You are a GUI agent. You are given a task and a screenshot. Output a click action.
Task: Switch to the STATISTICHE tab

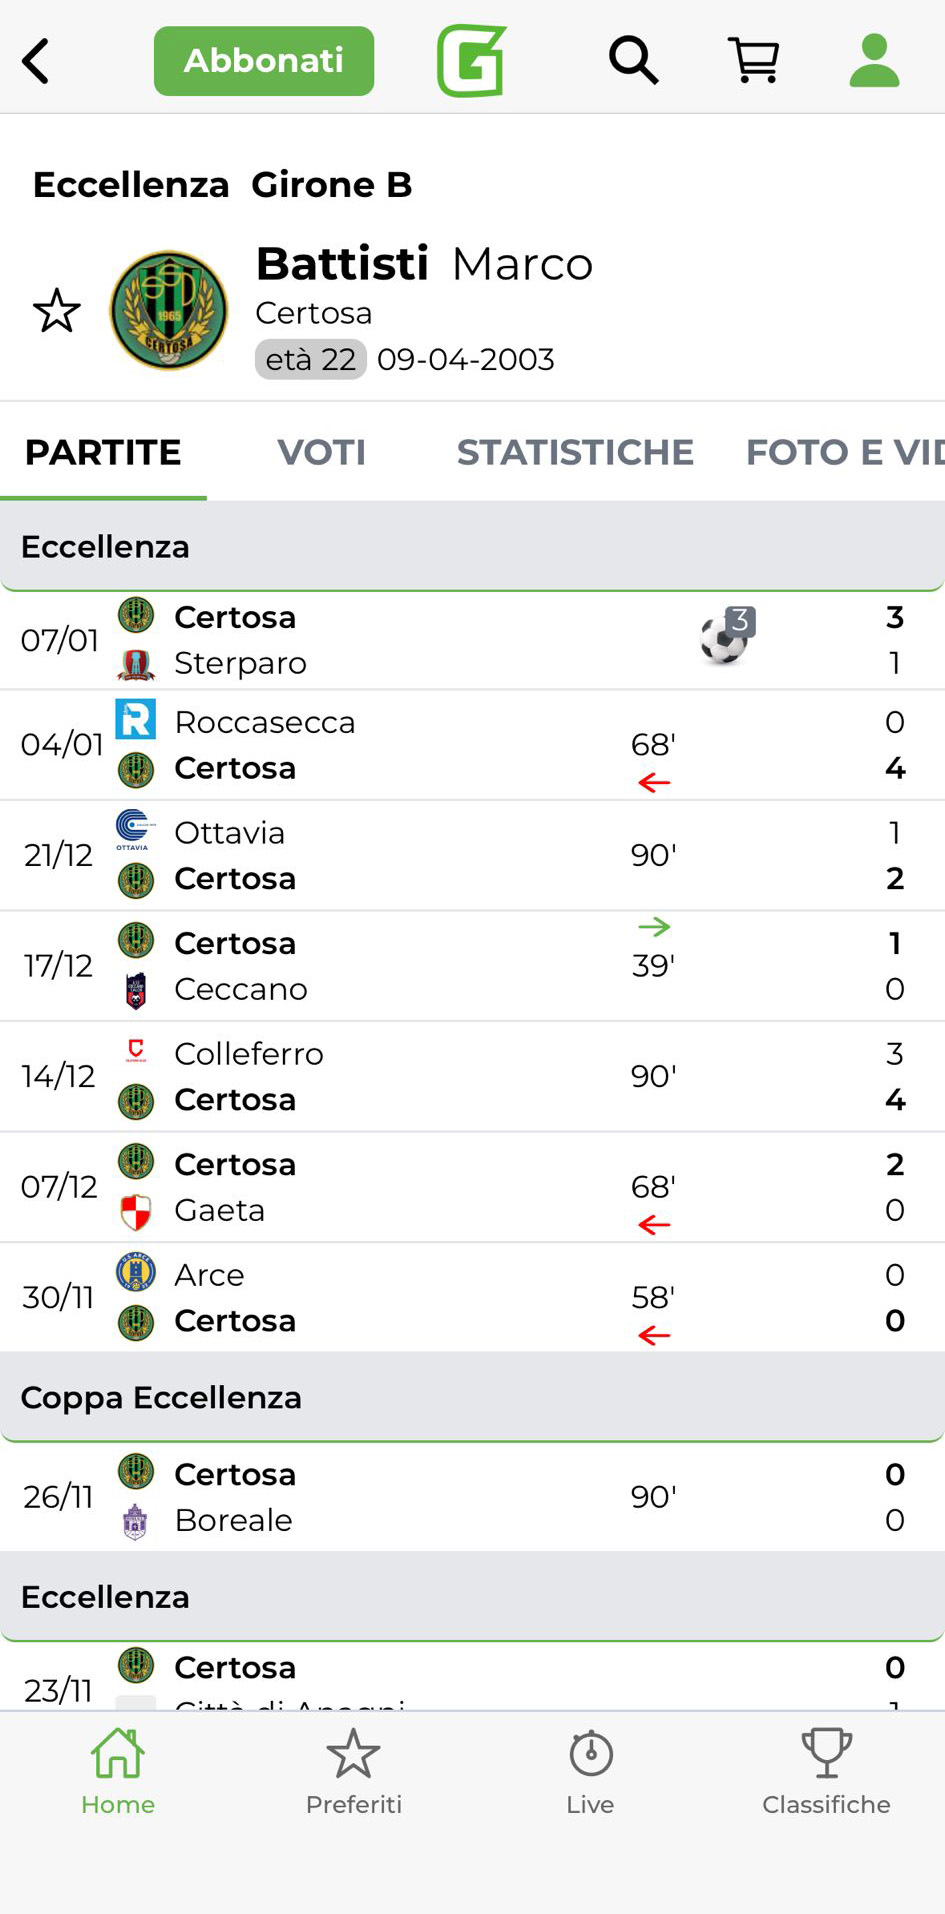click(x=575, y=452)
